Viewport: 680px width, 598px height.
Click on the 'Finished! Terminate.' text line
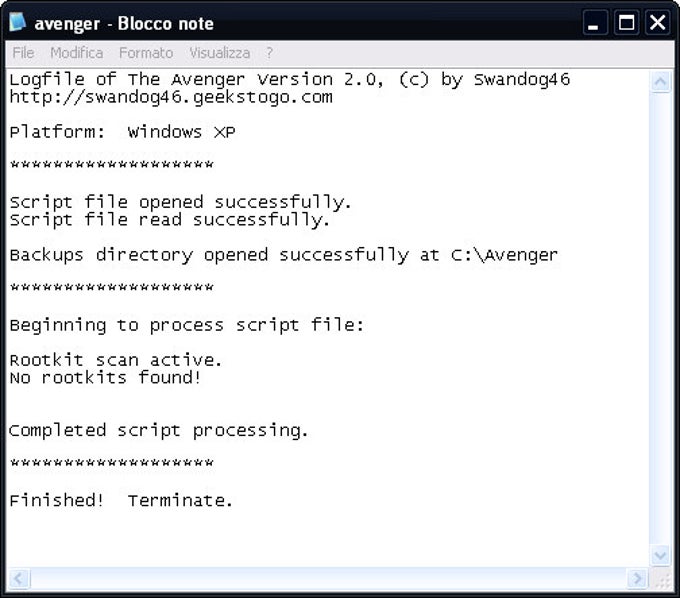[x=121, y=500]
